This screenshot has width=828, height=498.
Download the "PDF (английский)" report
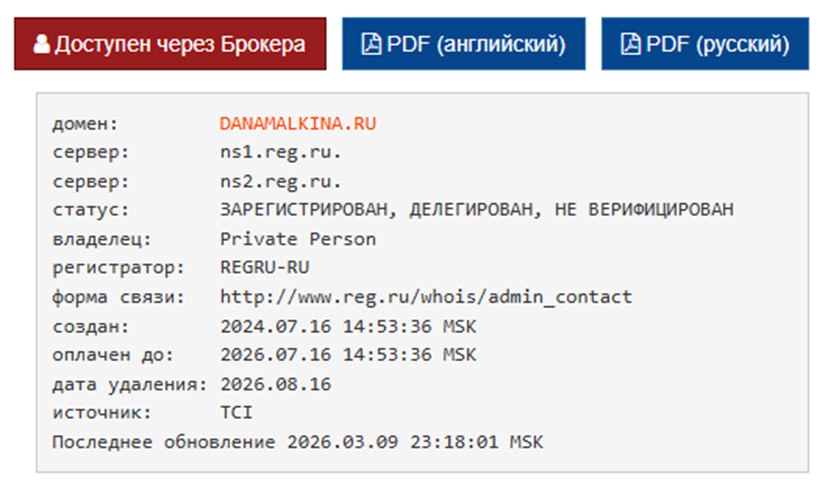(464, 45)
